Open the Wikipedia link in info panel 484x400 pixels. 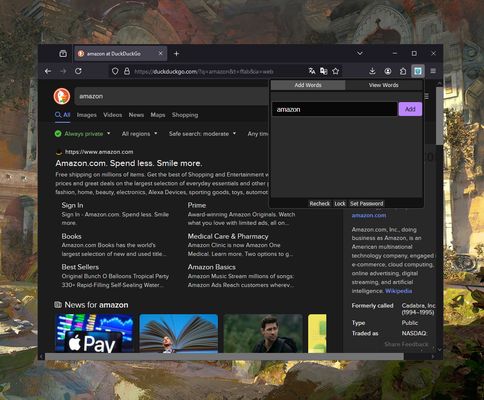pos(399,291)
